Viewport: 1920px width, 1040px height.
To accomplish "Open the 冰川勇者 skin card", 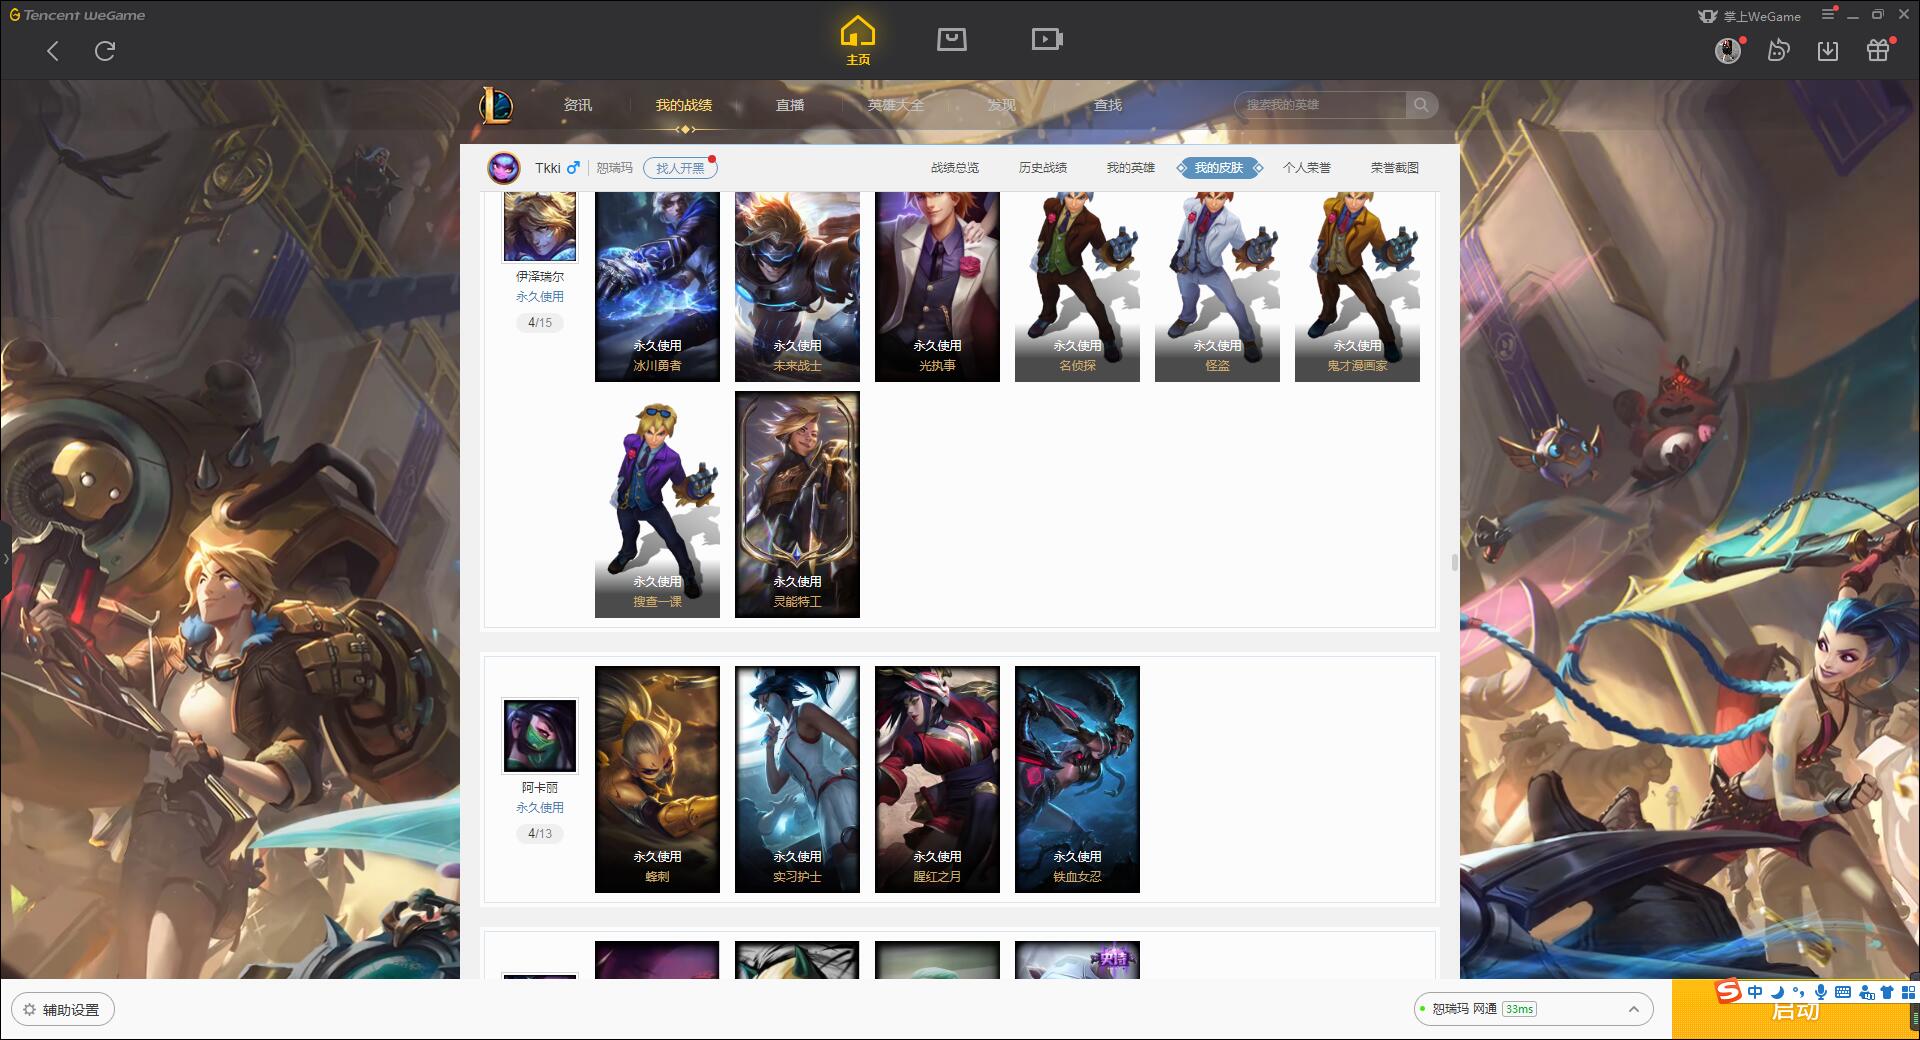I will click(657, 286).
